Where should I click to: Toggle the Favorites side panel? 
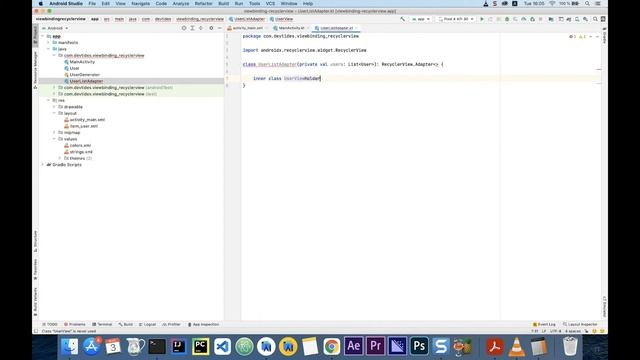[x=36, y=270]
